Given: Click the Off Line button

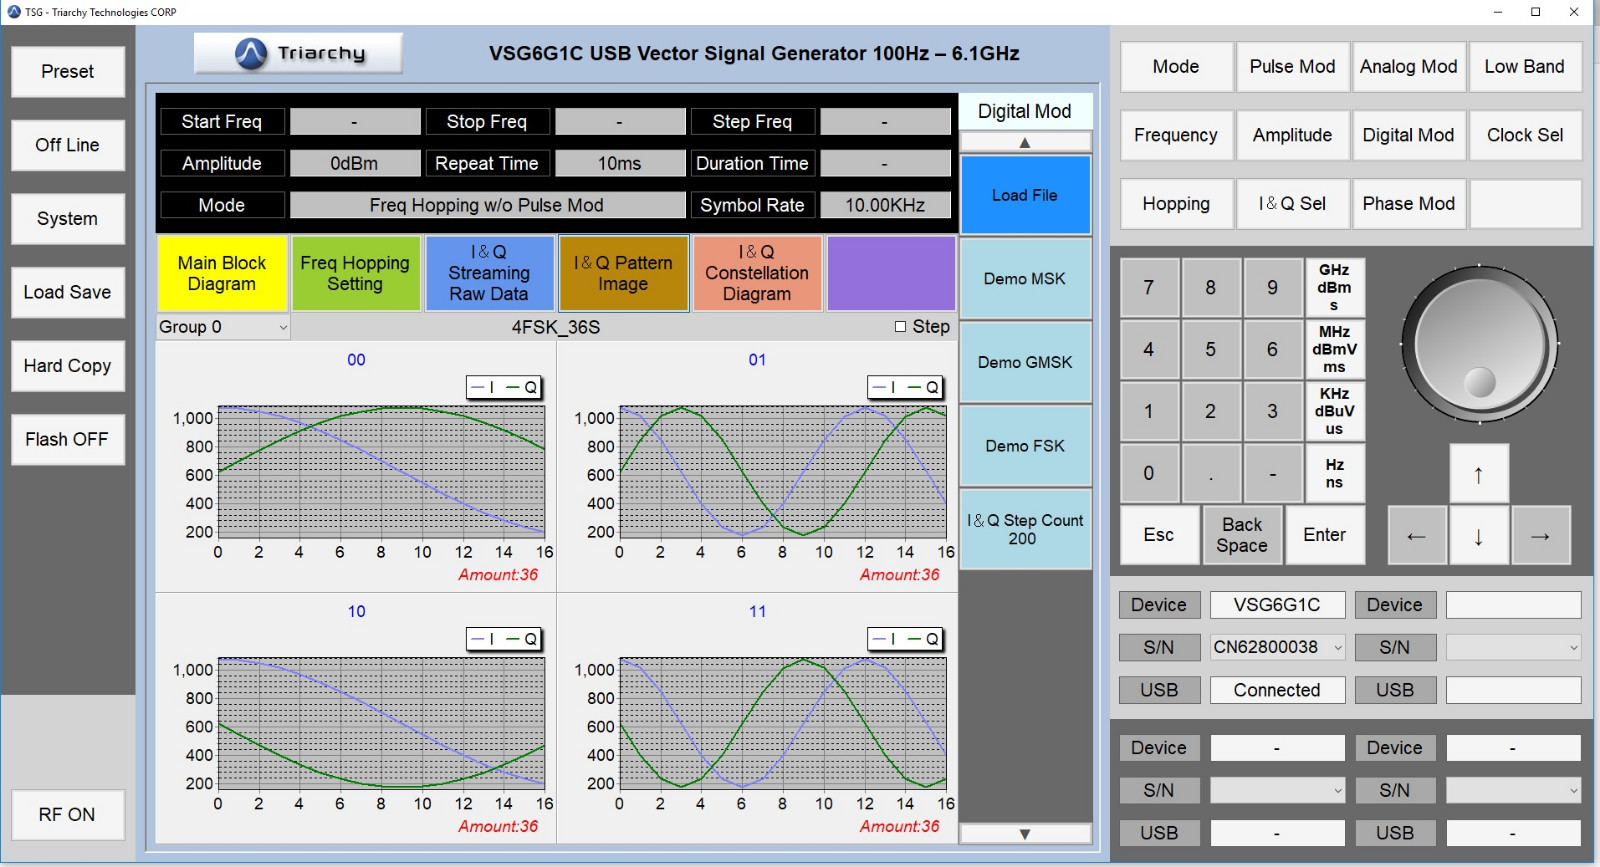Looking at the screenshot, I should (67, 145).
